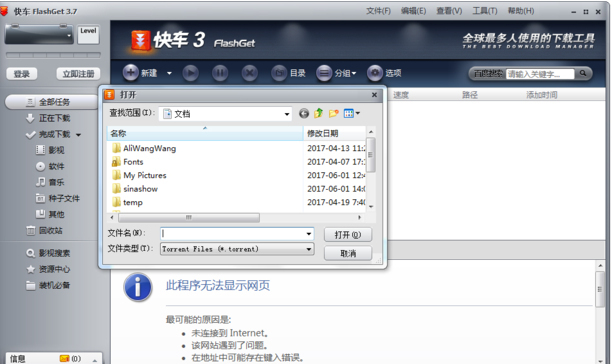Select 全部任务 in the sidebar
The image size is (612, 364).
click(x=51, y=102)
